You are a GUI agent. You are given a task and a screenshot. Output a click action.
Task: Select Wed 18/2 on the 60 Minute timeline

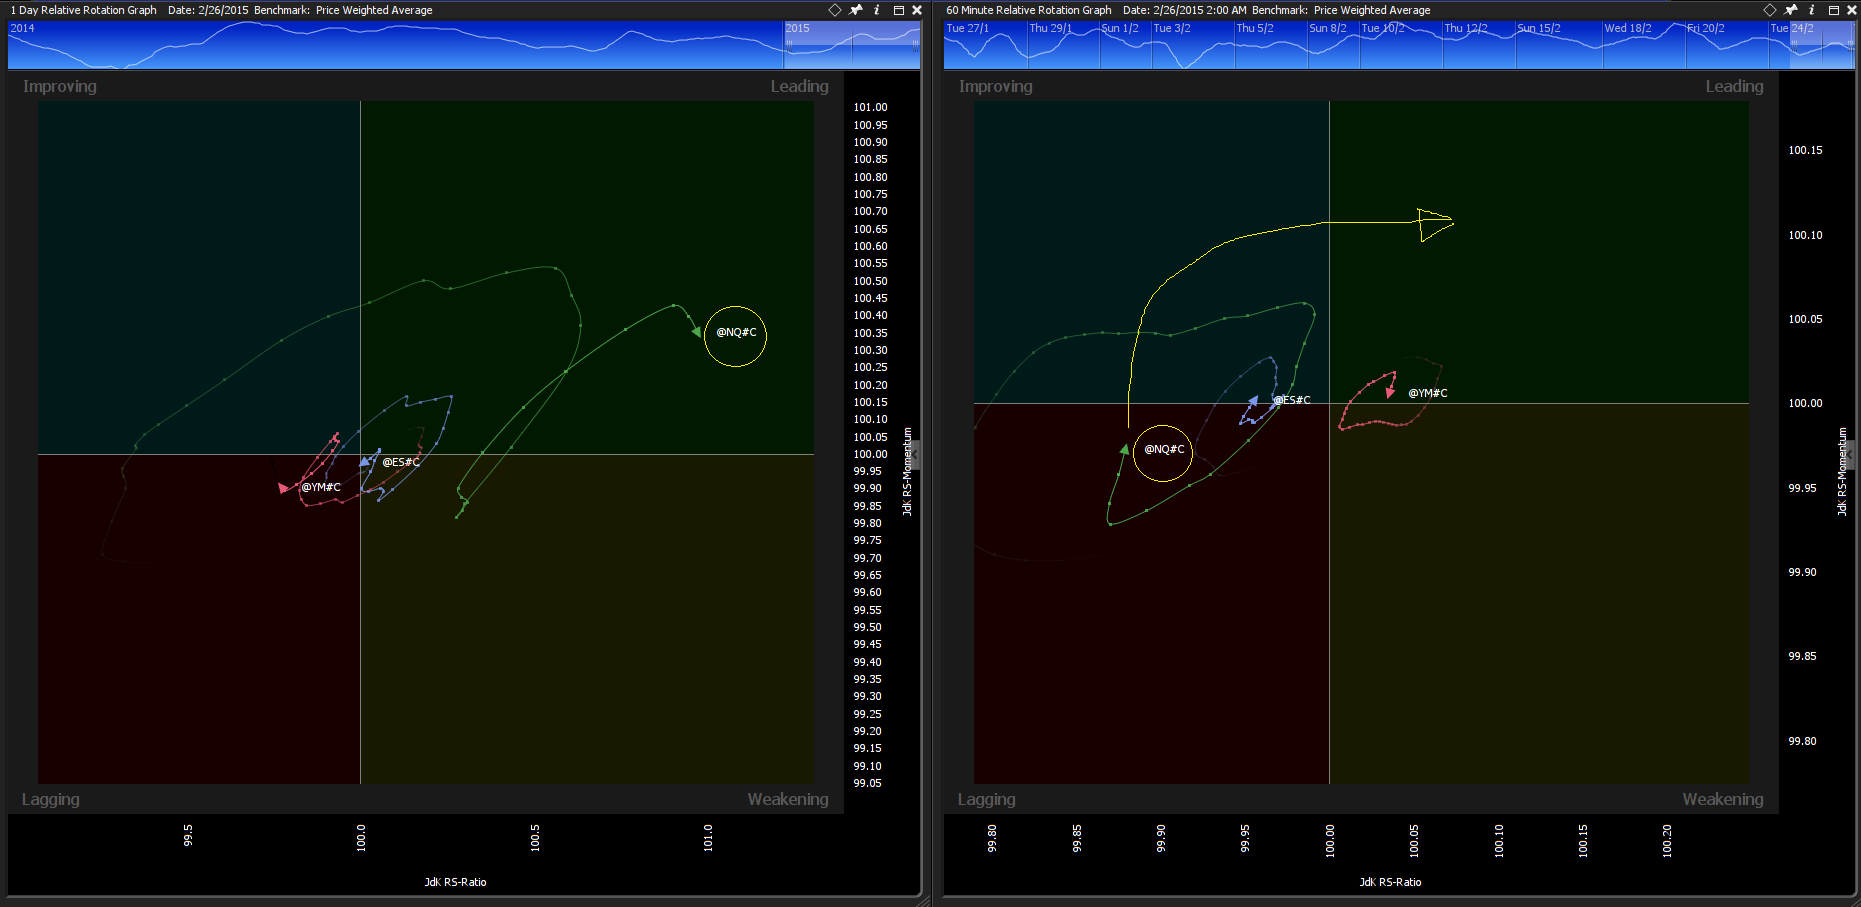1628,28
